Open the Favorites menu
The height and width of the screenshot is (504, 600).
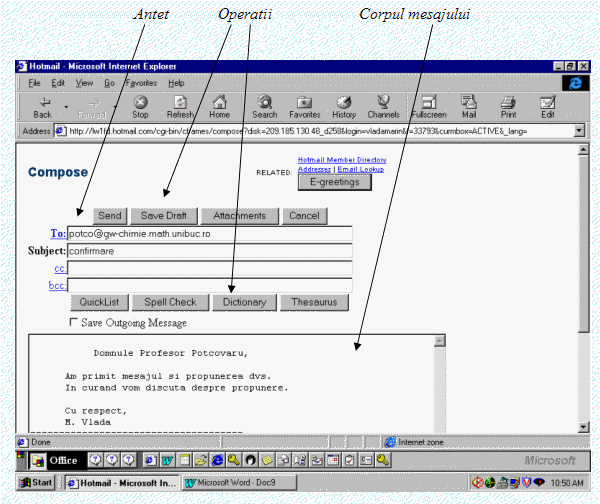141,82
